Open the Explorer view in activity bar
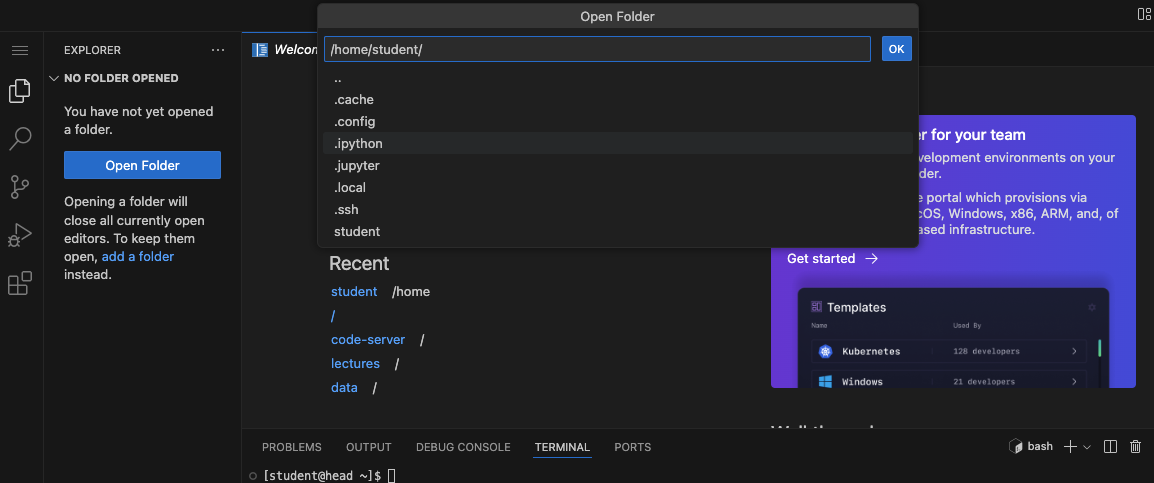Image resolution: width=1154 pixels, height=483 pixels. click(20, 91)
